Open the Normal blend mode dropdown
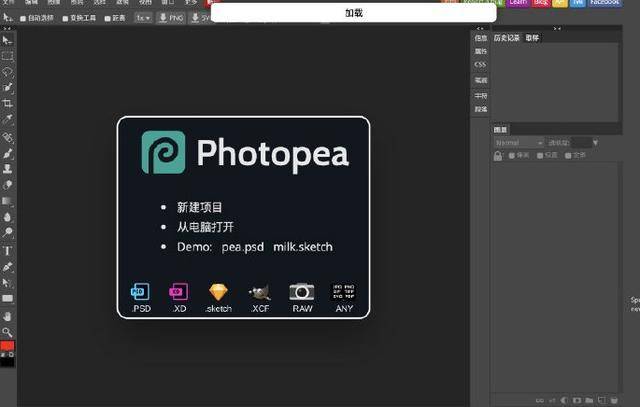This screenshot has width=640, height=407. click(x=518, y=143)
